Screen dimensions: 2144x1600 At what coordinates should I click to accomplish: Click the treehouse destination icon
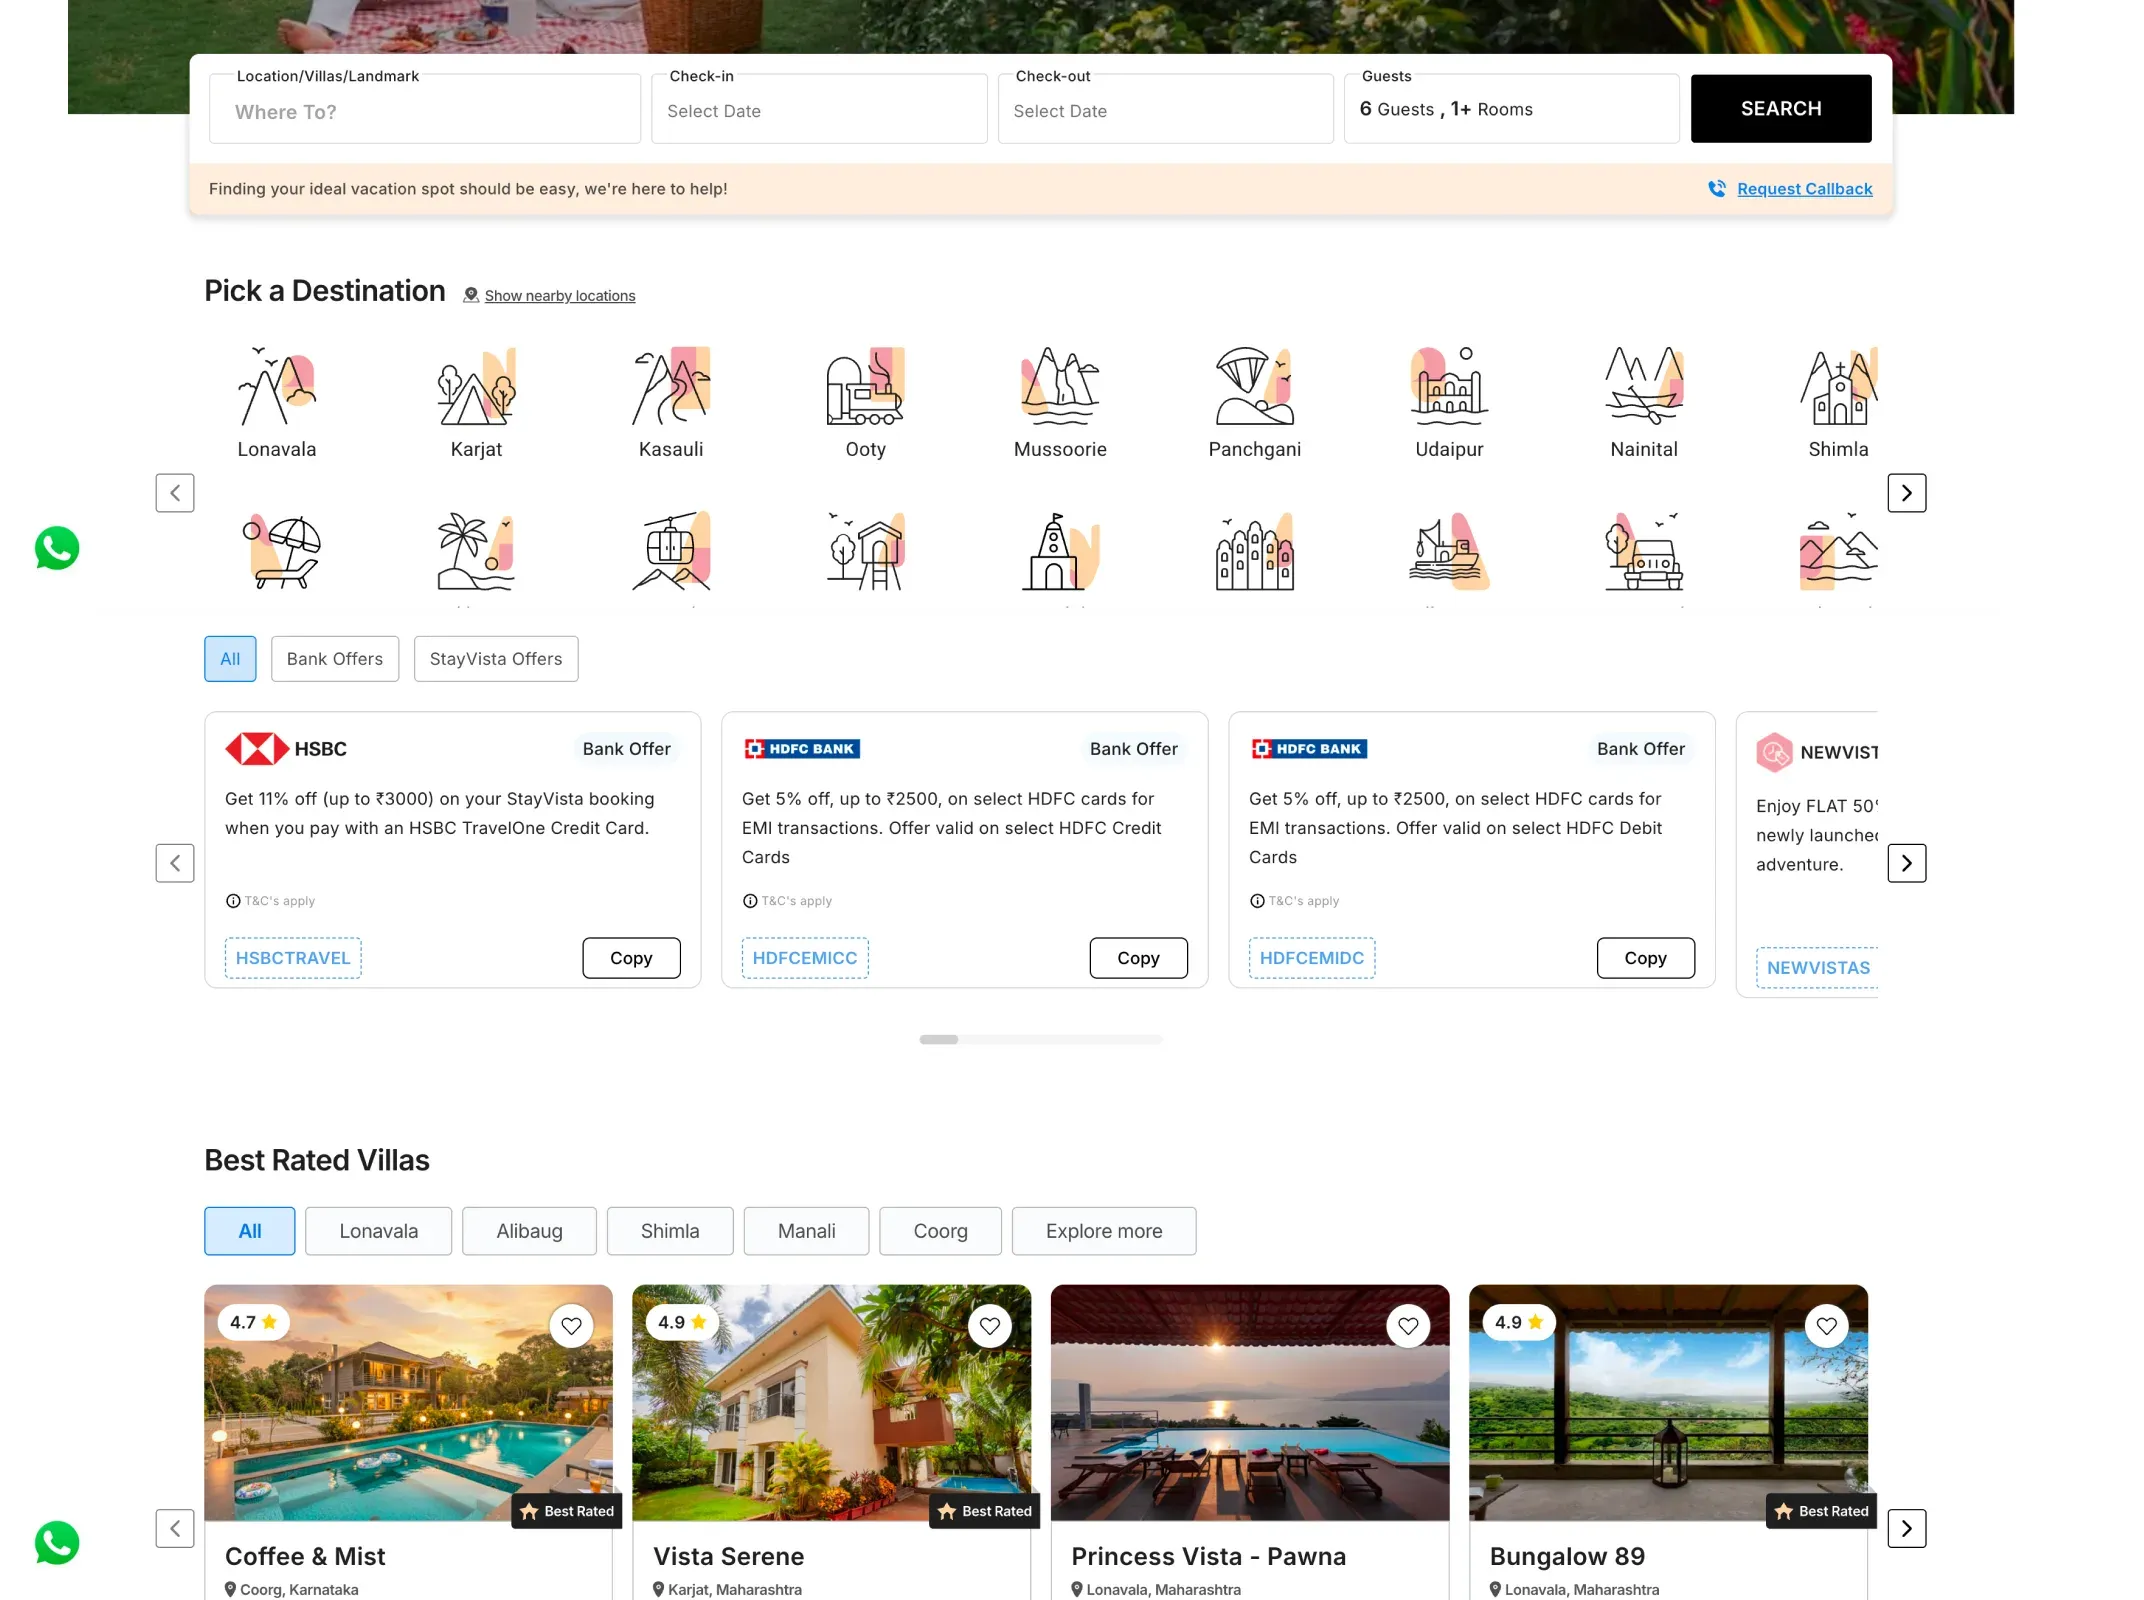(x=865, y=551)
